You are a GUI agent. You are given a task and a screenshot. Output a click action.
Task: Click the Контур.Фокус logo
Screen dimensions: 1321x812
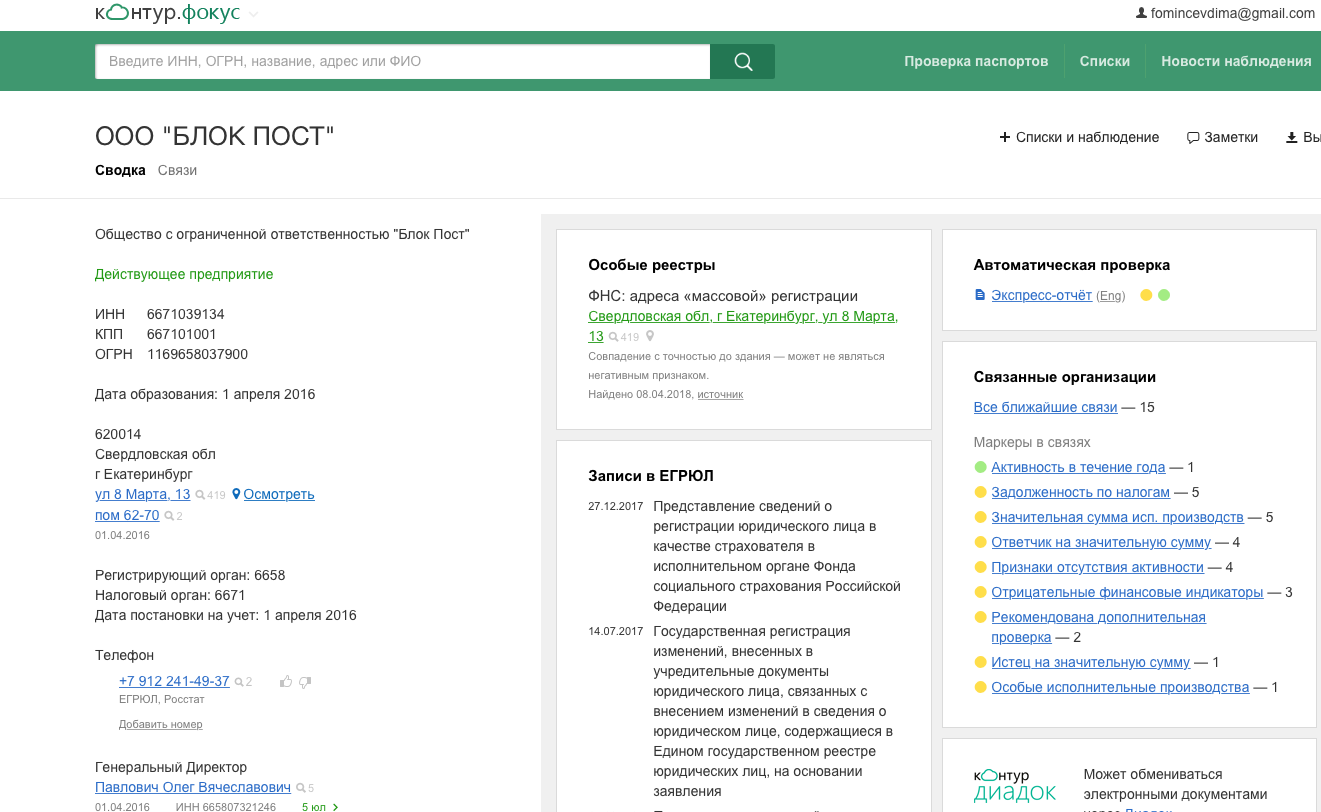(170, 14)
